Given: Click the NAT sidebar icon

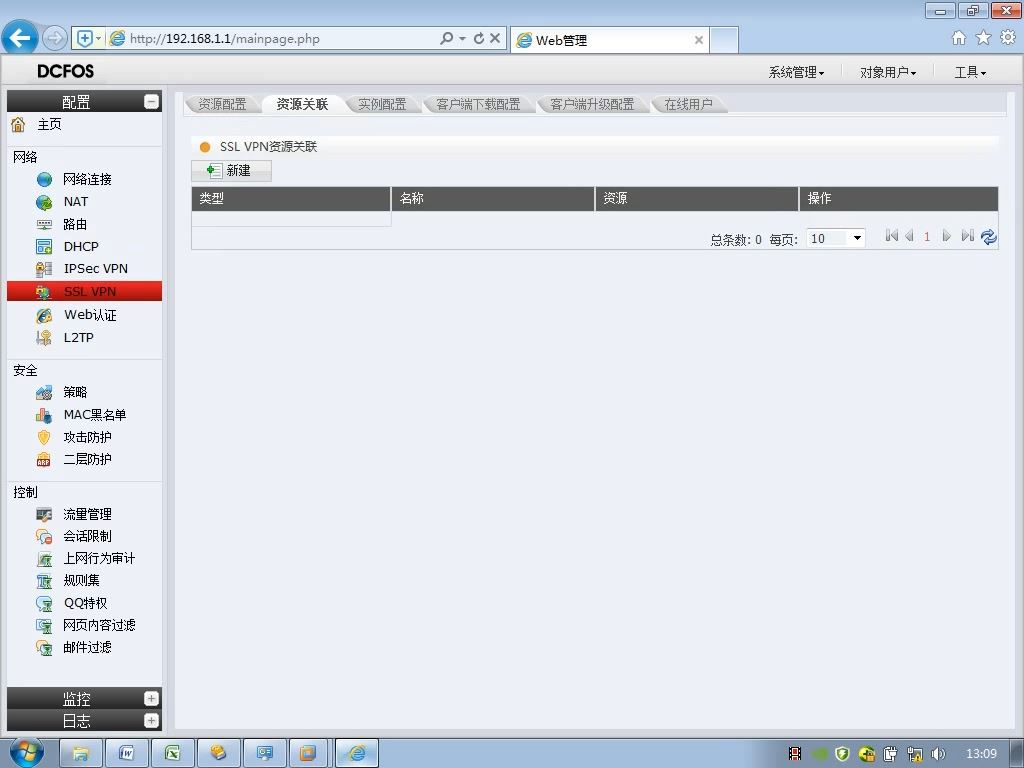Looking at the screenshot, I should [x=44, y=202].
